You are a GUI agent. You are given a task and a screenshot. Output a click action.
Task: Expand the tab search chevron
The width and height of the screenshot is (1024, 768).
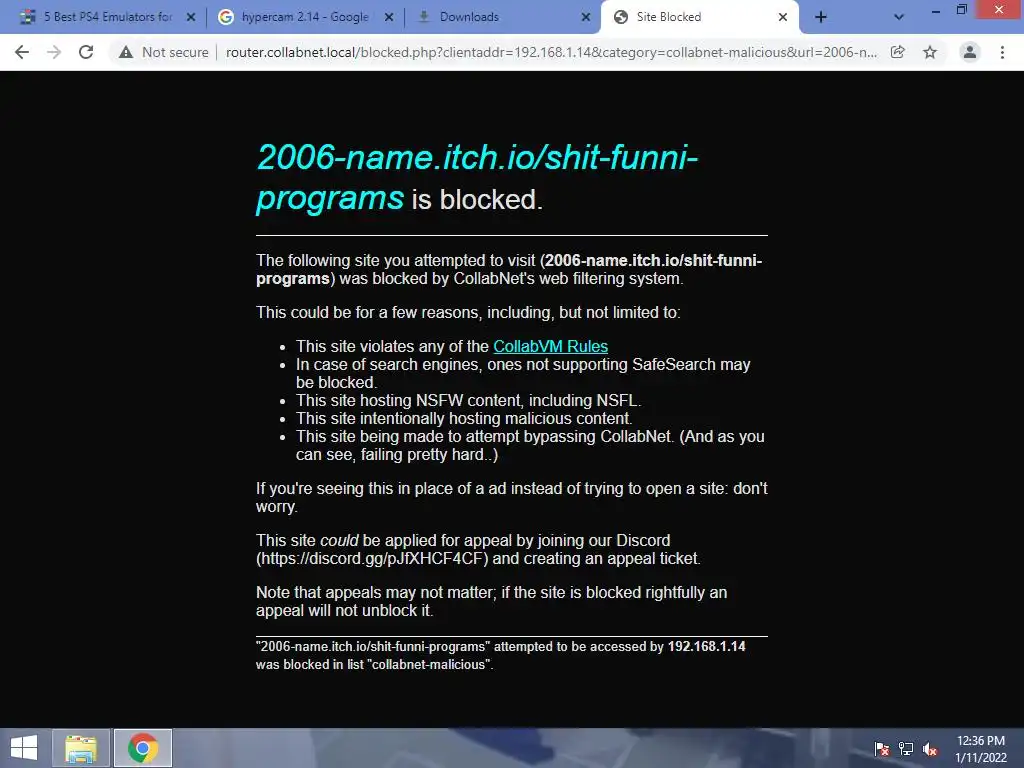pos(899,17)
